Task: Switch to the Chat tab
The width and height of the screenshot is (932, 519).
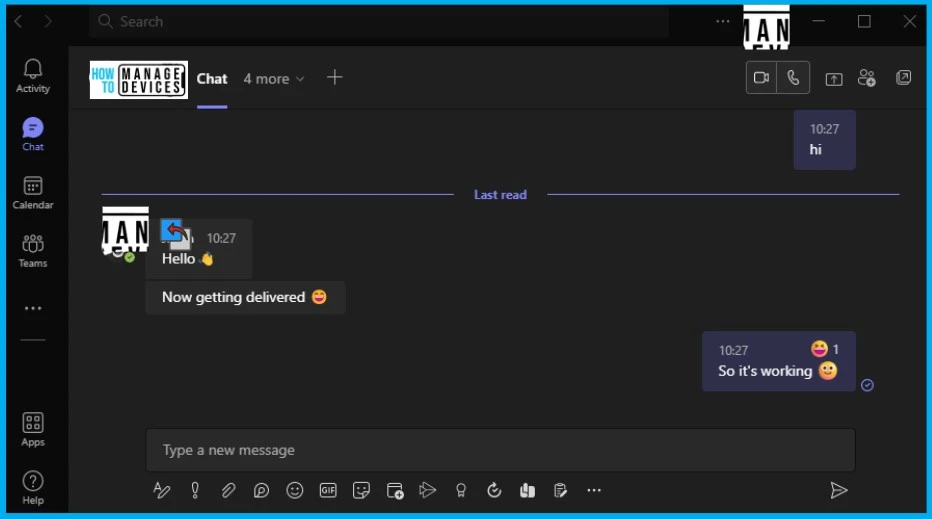Action: (x=212, y=79)
